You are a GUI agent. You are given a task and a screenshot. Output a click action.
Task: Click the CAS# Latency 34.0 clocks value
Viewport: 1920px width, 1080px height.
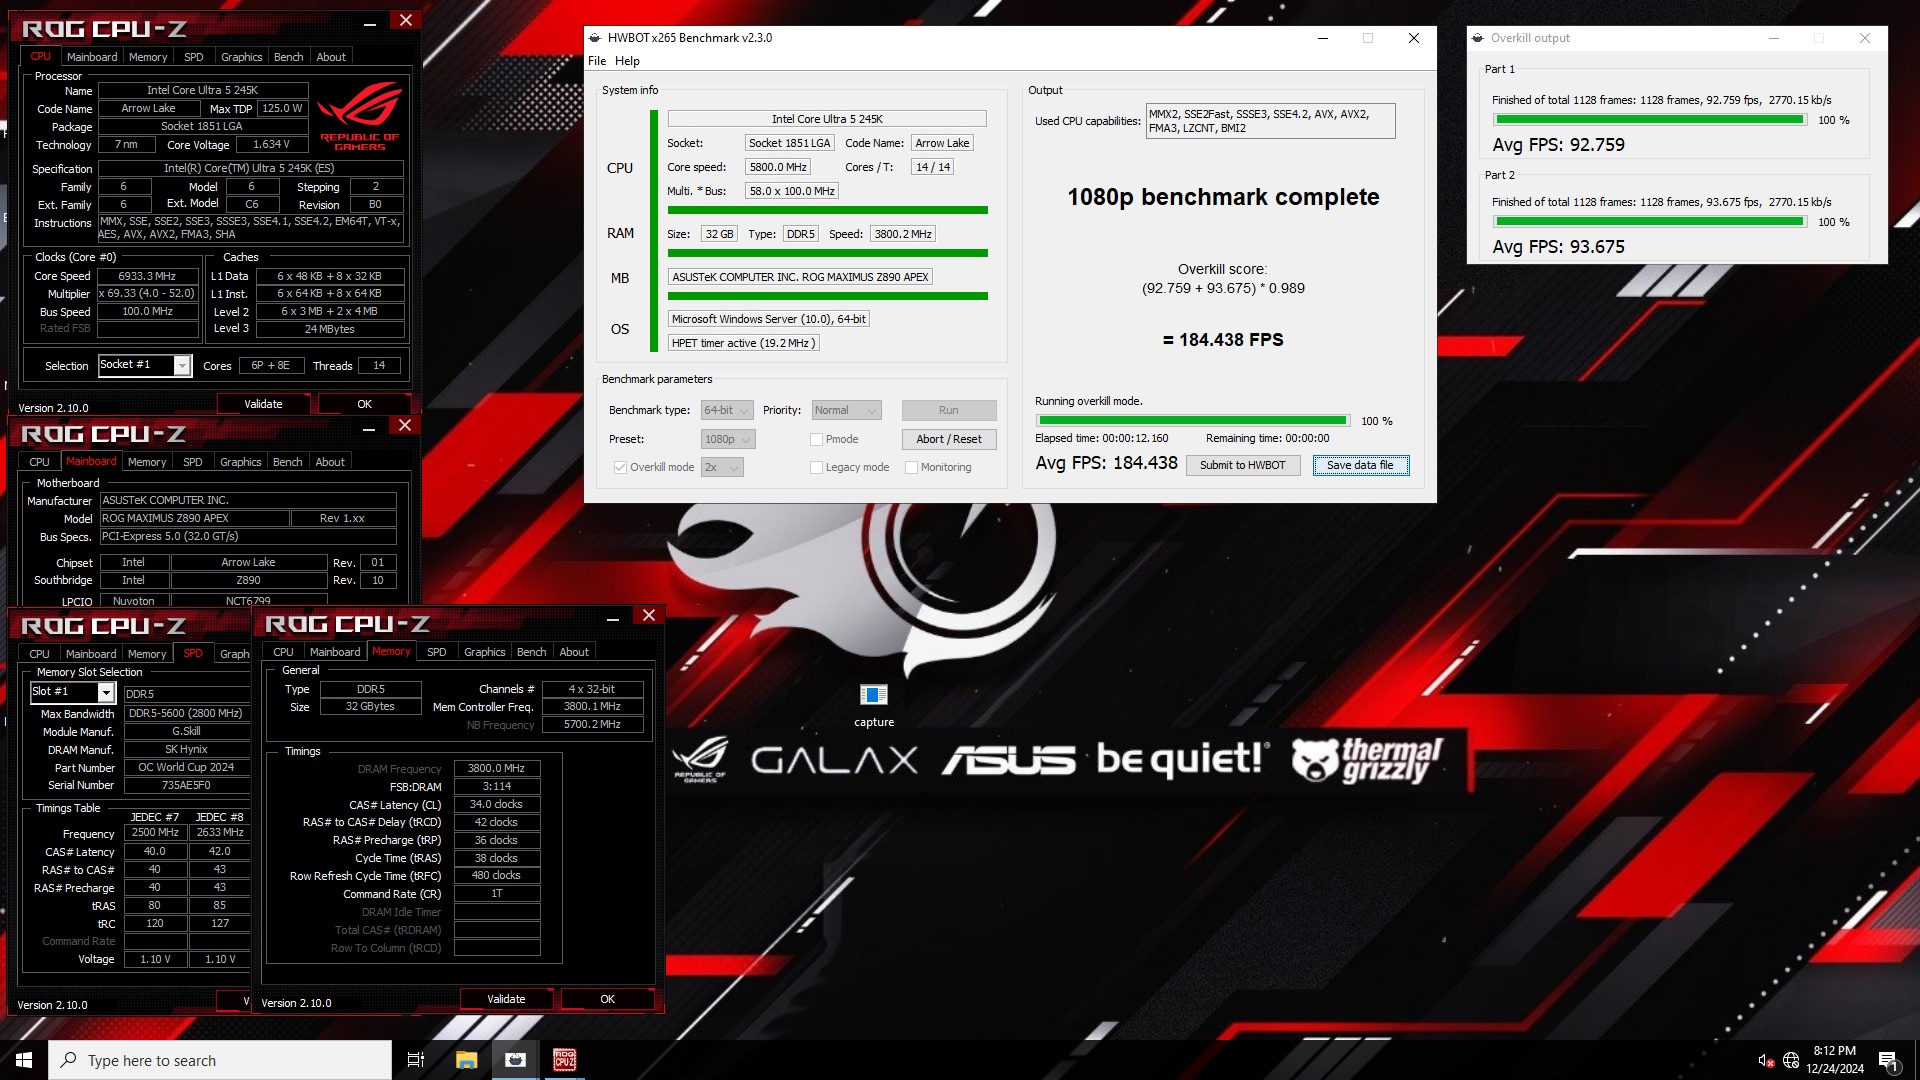click(496, 804)
